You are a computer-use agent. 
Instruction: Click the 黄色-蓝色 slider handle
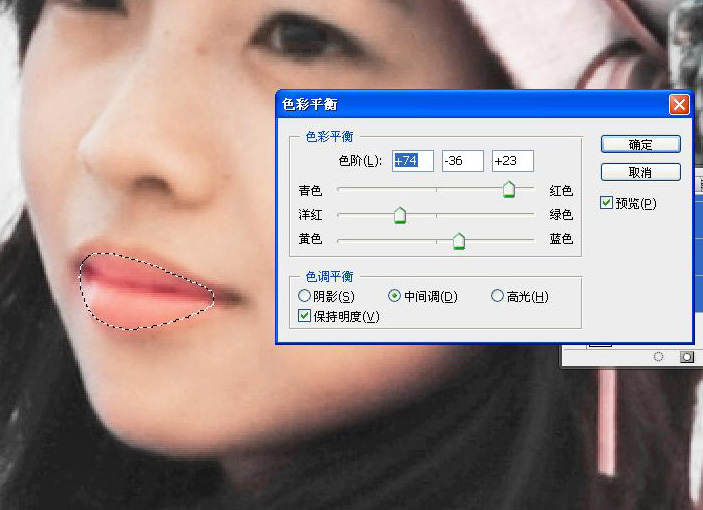(459, 241)
